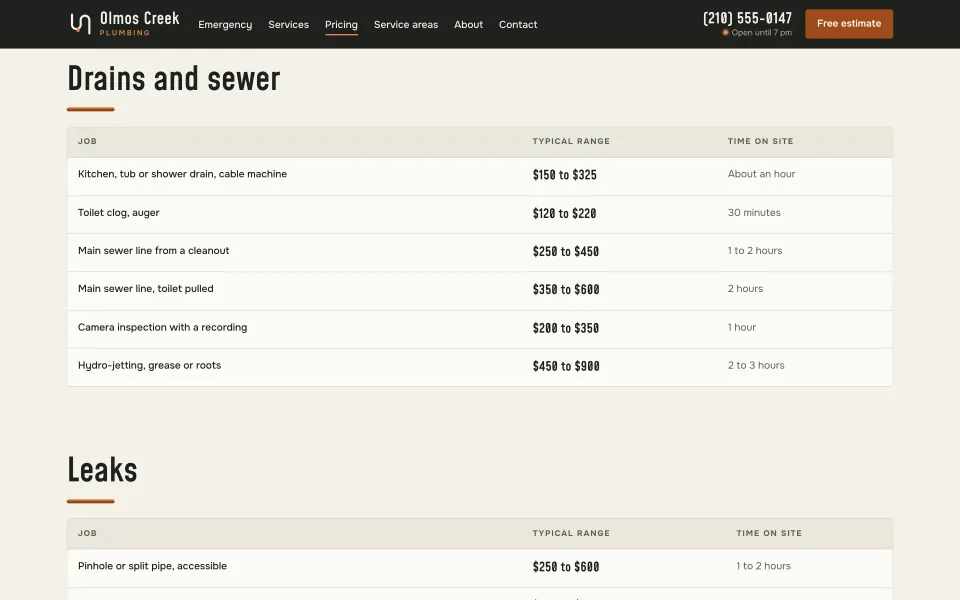960x600 pixels.
Task: Select the Pricing nav tab
Action: pyautogui.click(x=341, y=24)
